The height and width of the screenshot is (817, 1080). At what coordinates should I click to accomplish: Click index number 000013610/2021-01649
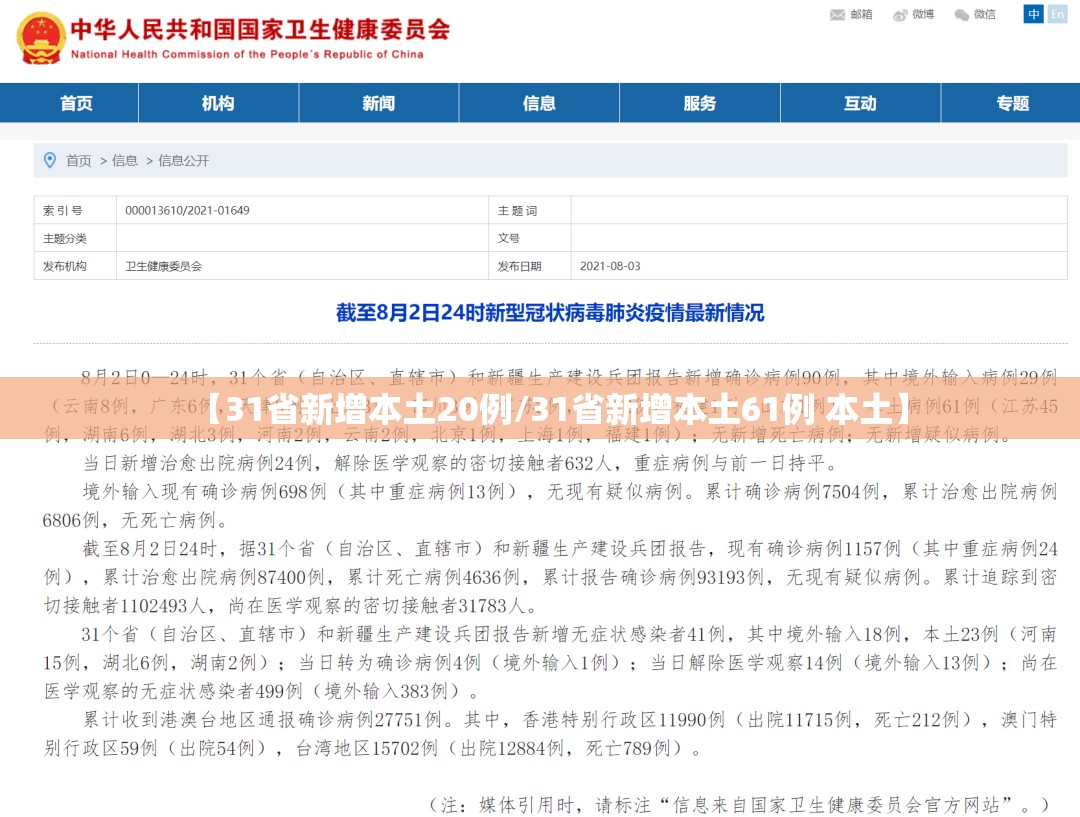coord(187,210)
